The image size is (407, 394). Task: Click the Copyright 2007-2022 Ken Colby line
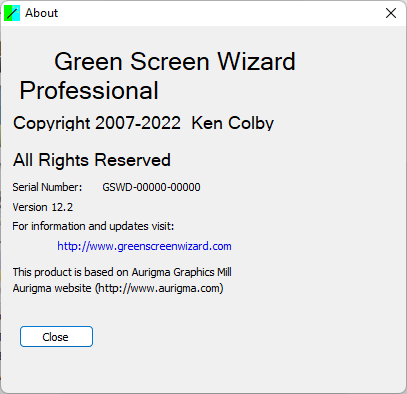tap(143, 123)
